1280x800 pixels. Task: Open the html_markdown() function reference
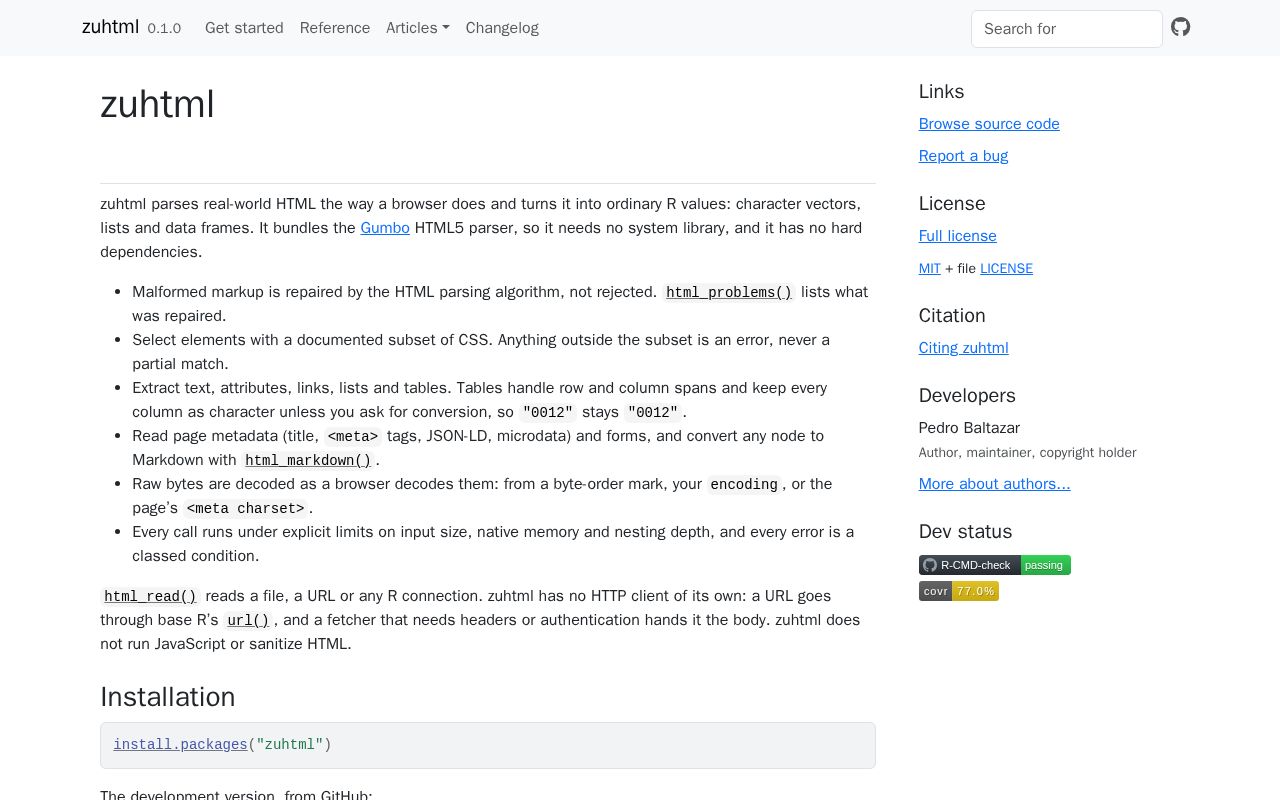pyautogui.click(x=308, y=460)
